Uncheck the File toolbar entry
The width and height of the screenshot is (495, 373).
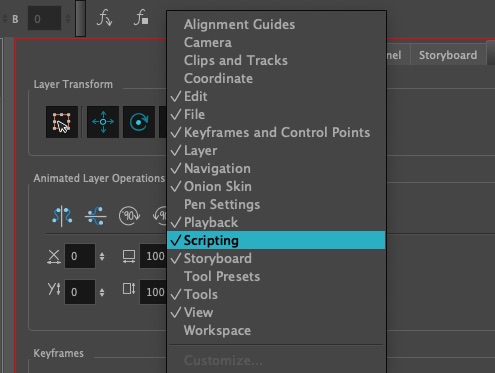click(x=276, y=114)
